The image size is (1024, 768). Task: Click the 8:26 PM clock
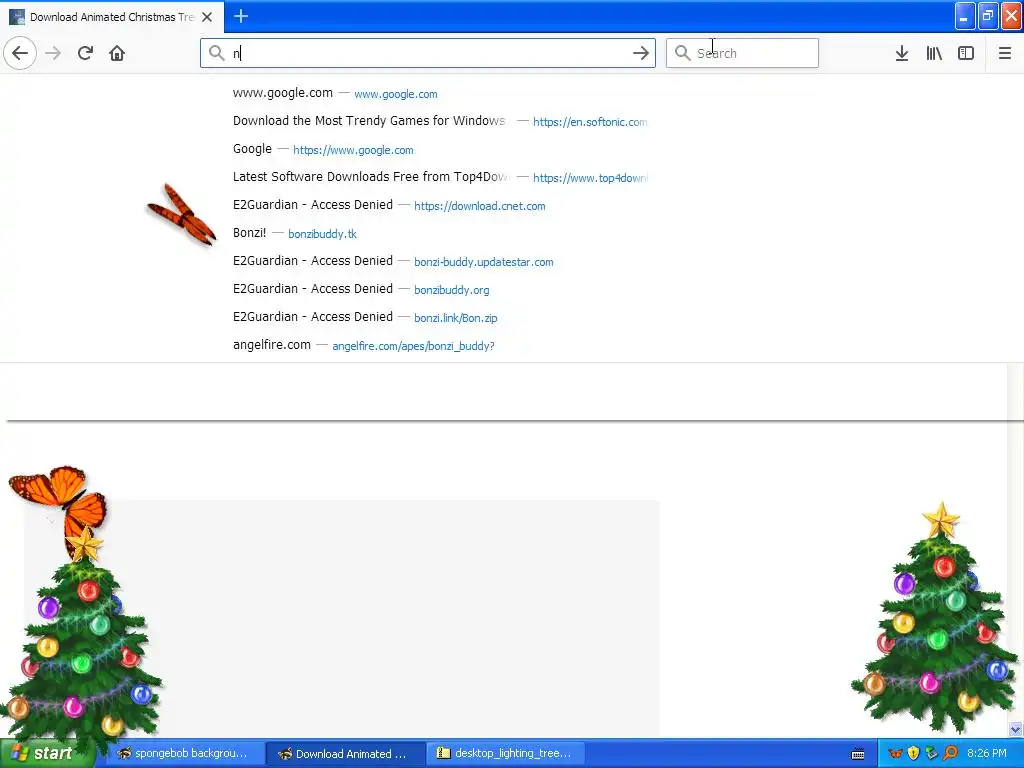(987, 754)
